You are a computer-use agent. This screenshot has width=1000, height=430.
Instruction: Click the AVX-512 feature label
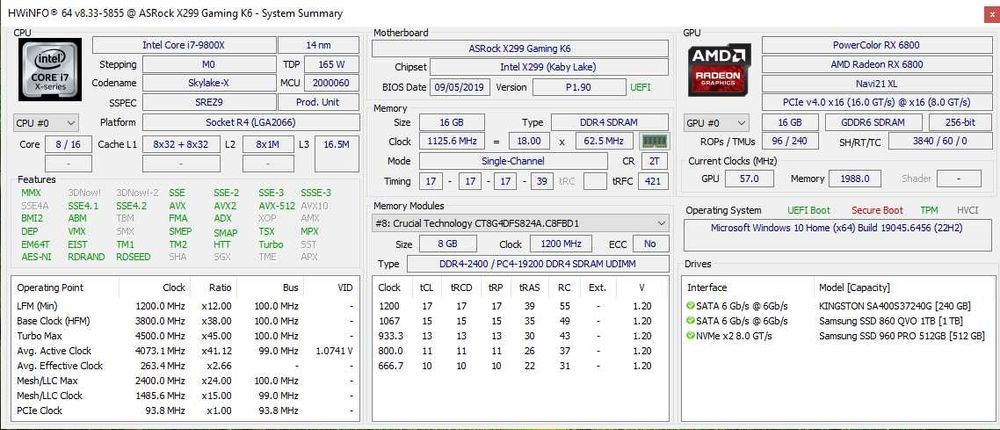pyautogui.click(x=276, y=205)
